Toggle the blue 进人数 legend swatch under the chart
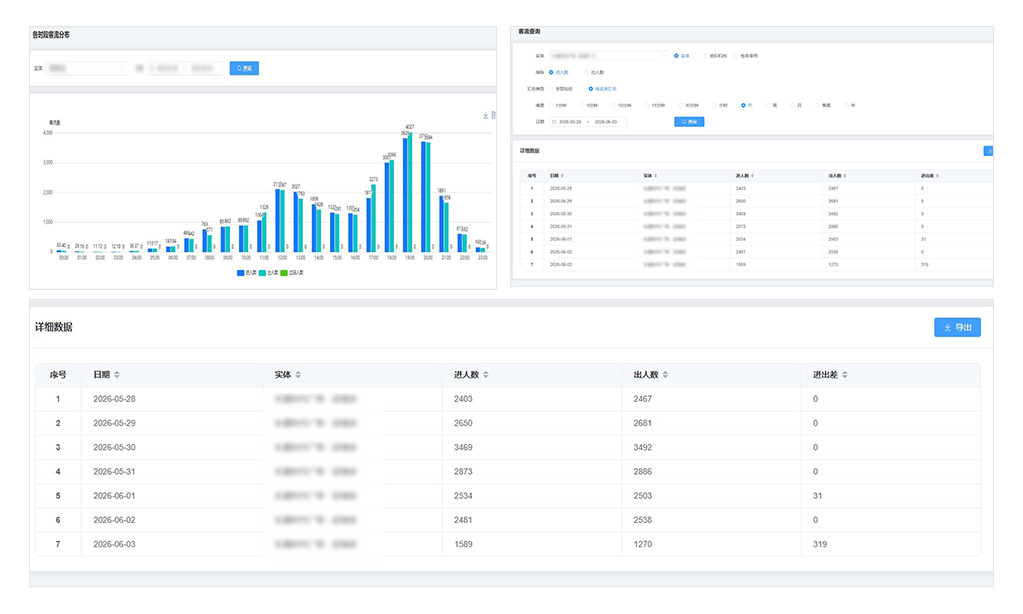Viewport: 1023px width, 614px height. [x=241, y=273]
